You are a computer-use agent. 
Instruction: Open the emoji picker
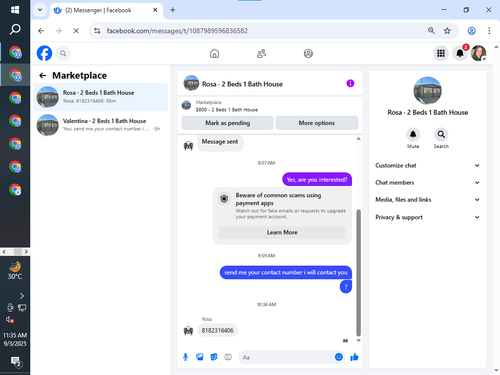(x=339, y=357)
